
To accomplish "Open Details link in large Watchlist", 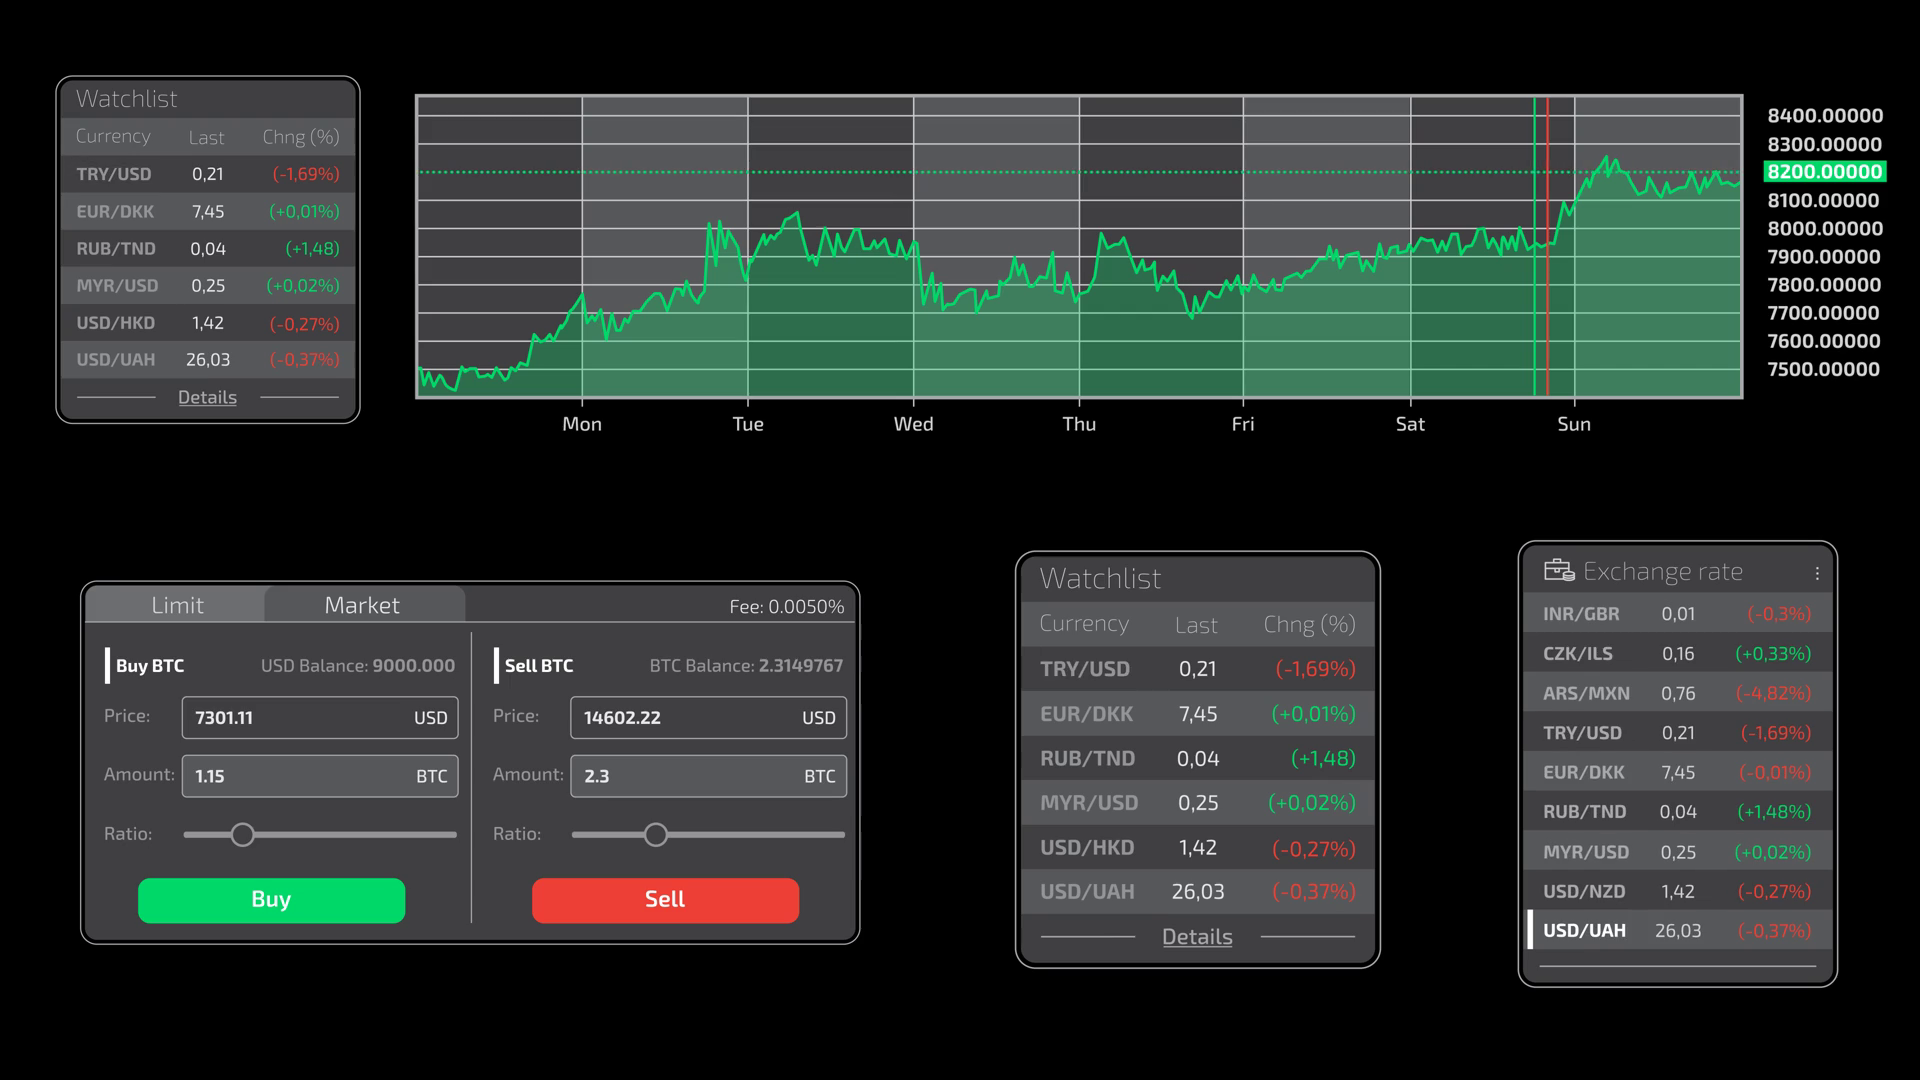I will (1196, 937).
